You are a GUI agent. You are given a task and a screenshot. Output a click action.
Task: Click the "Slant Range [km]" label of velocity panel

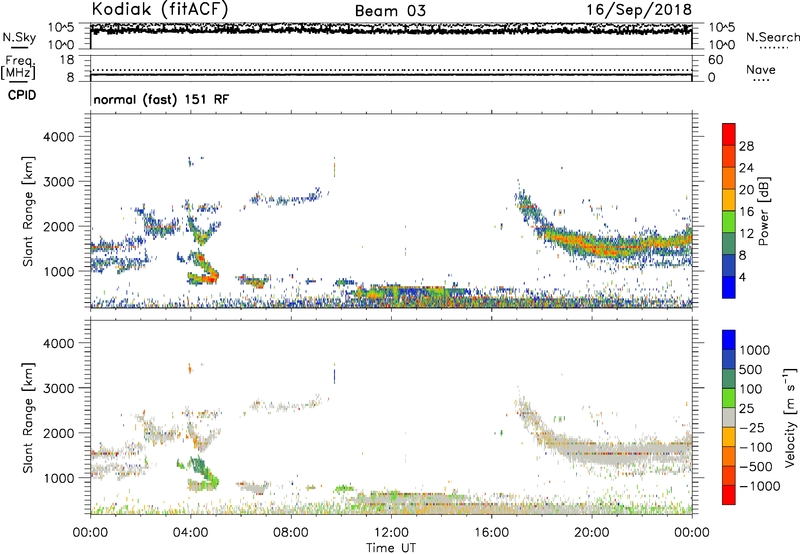click(28, 418)
